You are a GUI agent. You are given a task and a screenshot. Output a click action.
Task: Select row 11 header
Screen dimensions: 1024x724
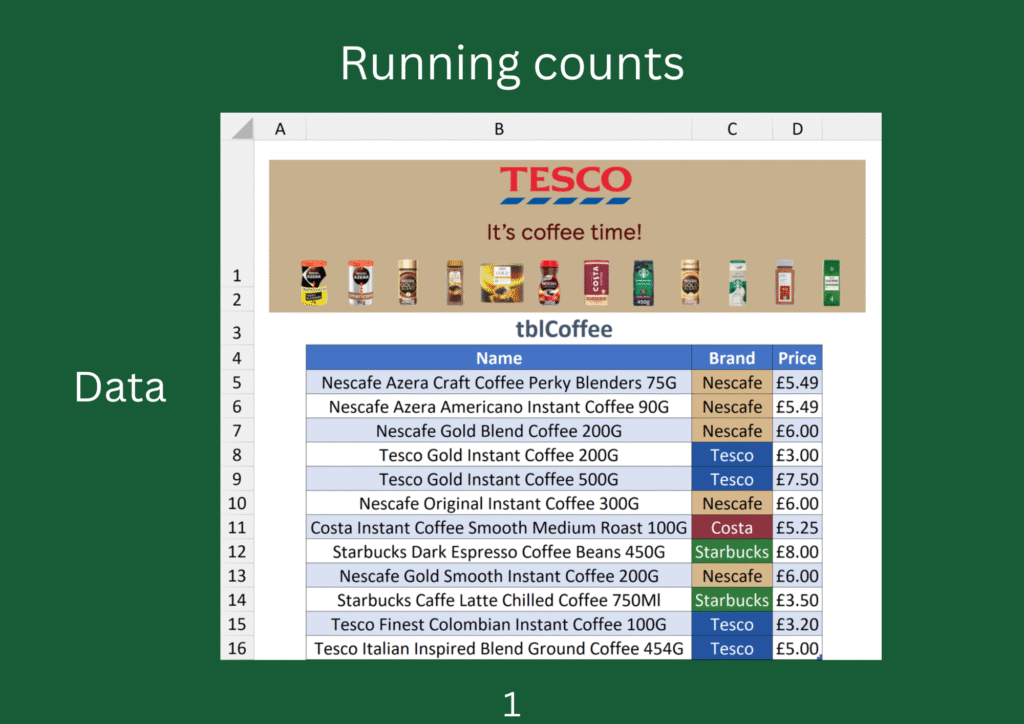tap(237, 528)
